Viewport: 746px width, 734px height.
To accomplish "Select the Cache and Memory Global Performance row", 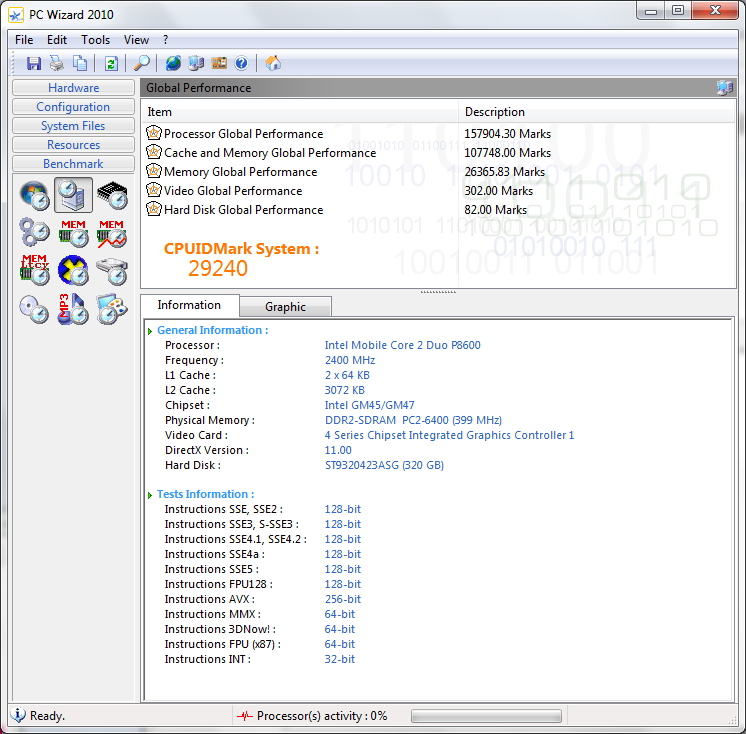I will coord(439,153).
